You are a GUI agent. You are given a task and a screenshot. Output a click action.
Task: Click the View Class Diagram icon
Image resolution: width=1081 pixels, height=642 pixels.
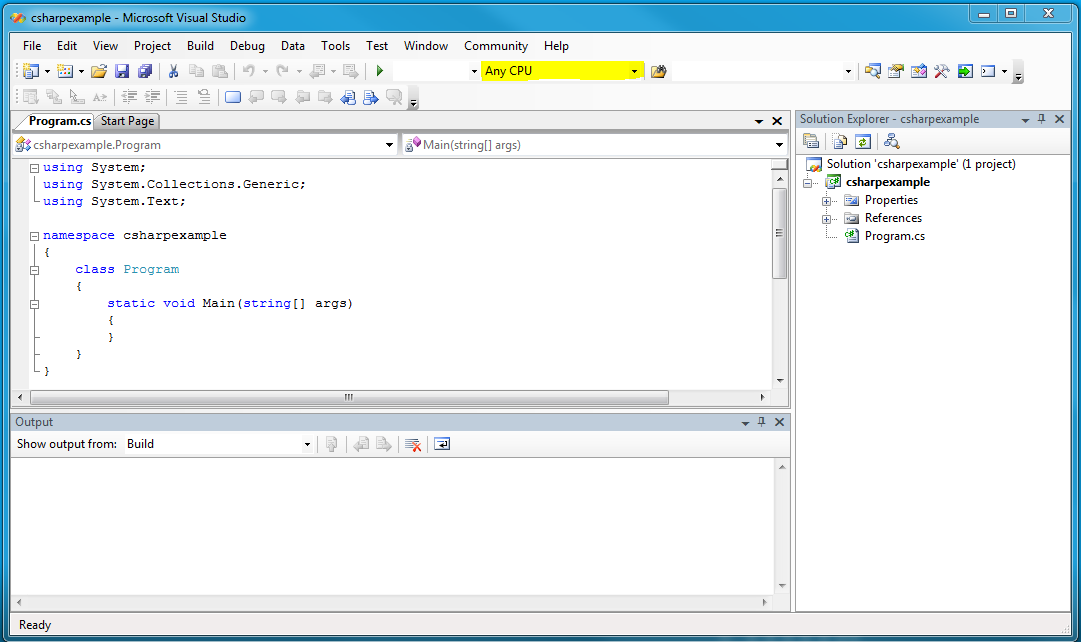[x=891, y=141]
